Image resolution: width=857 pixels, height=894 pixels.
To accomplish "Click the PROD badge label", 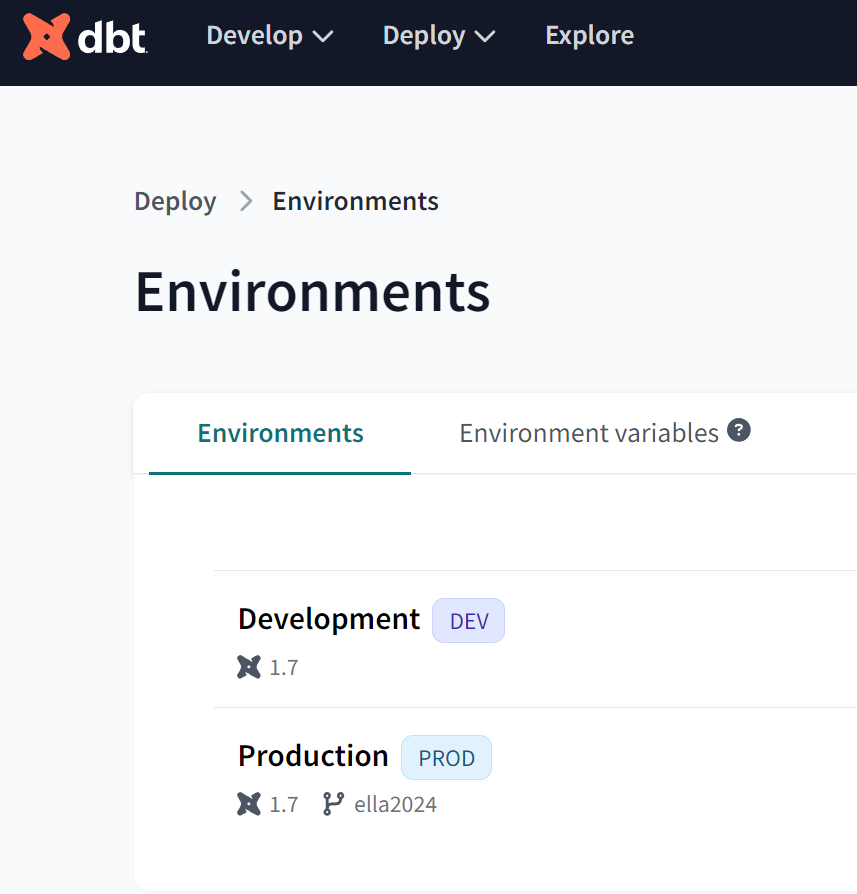I will 446,758.
